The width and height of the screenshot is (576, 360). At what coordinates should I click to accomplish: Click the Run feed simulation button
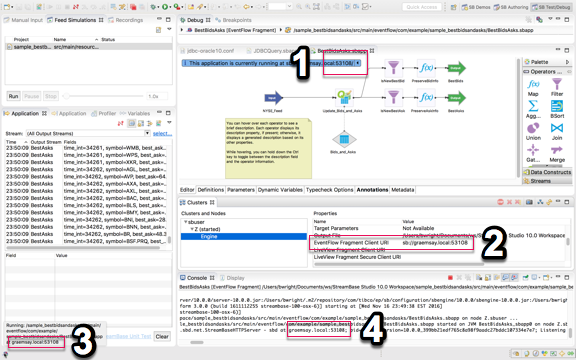pyautogui.click(x=14, y=96)
